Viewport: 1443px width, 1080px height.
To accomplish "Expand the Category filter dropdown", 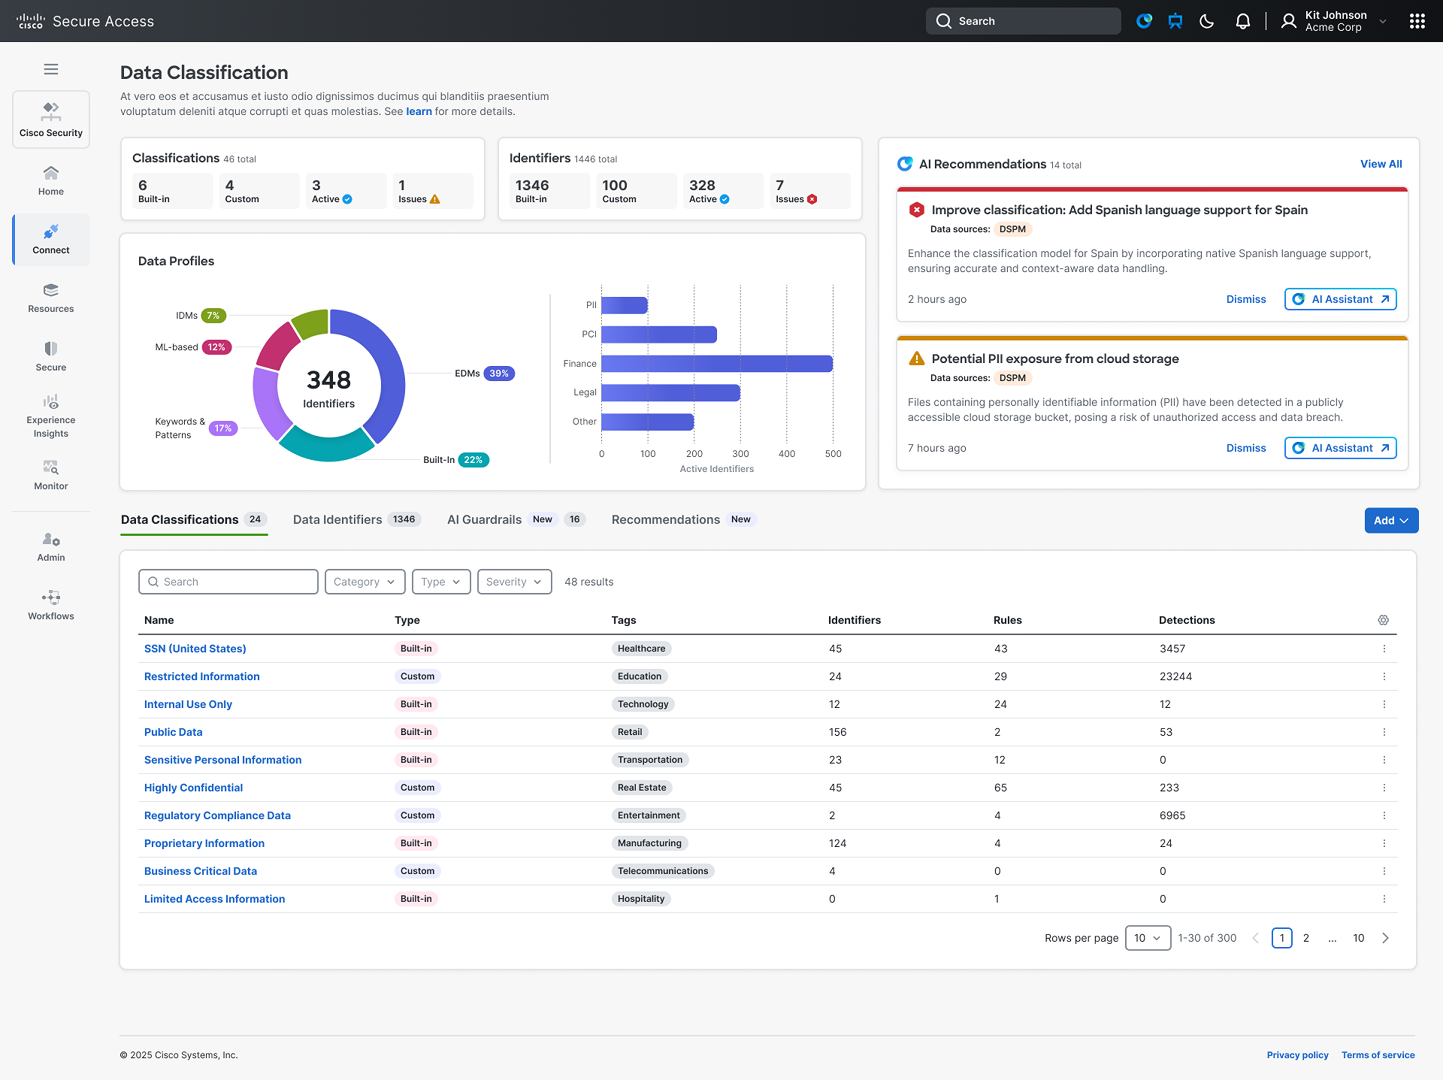I will (364, 582).
